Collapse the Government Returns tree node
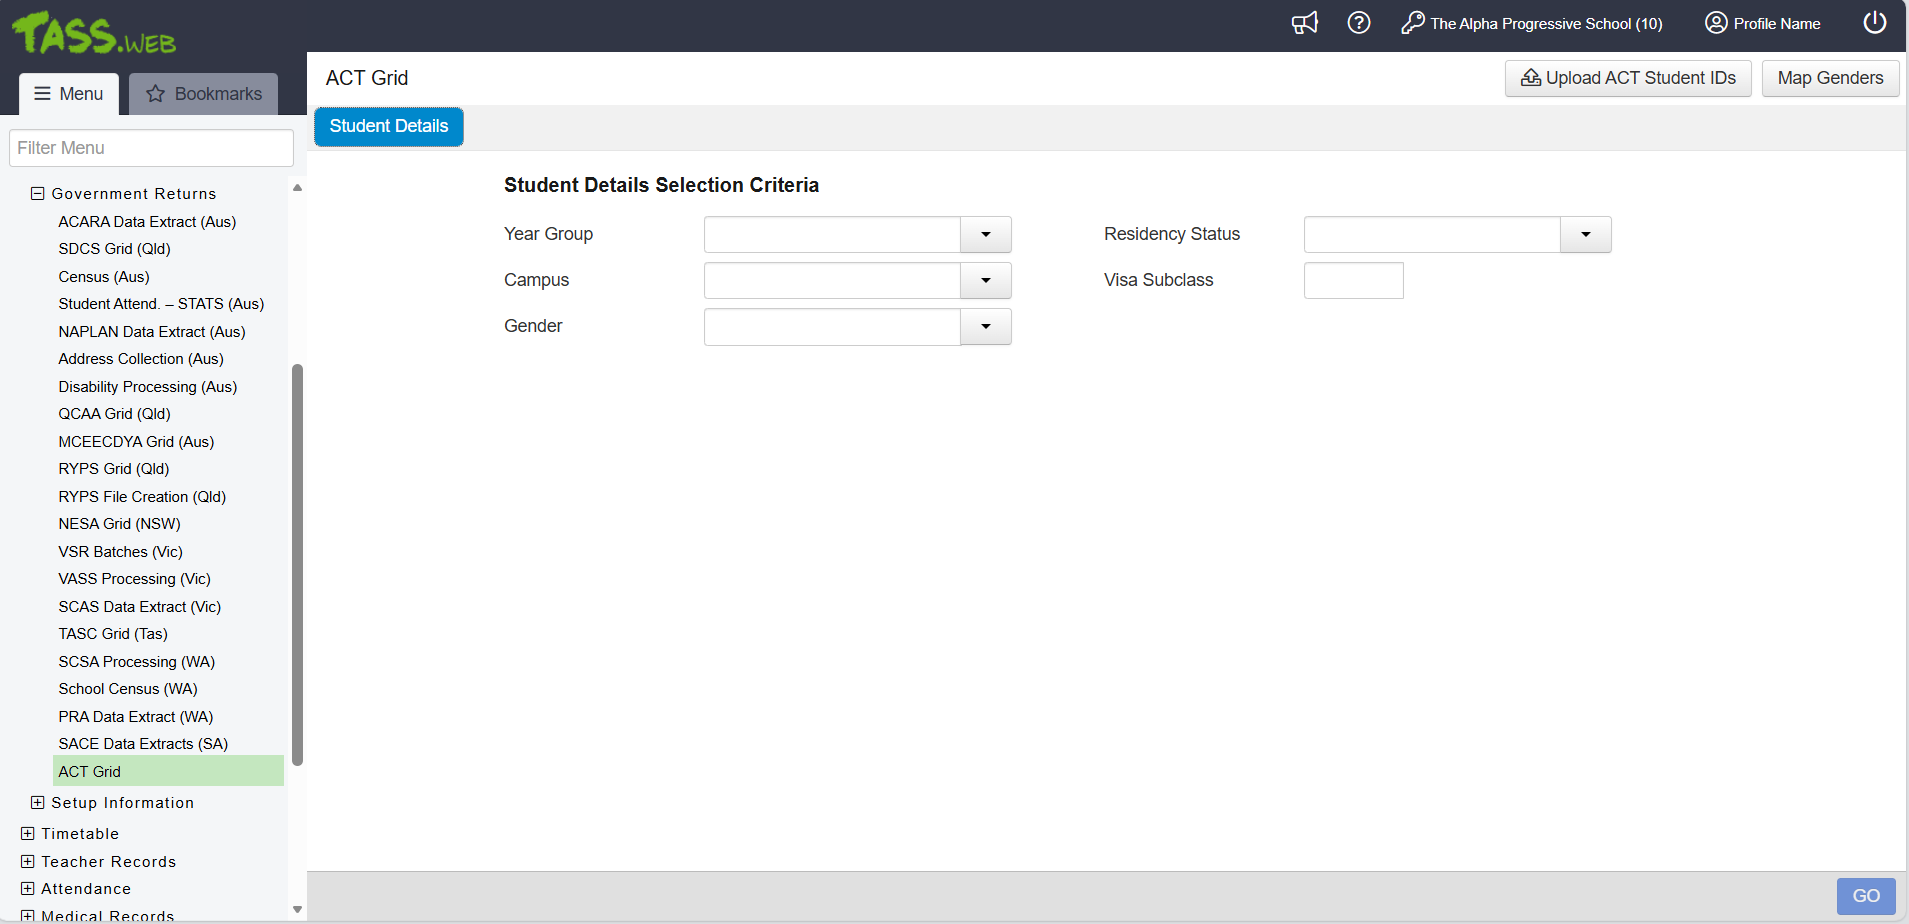Screen dimensions: 1909x924 (38, 194)
